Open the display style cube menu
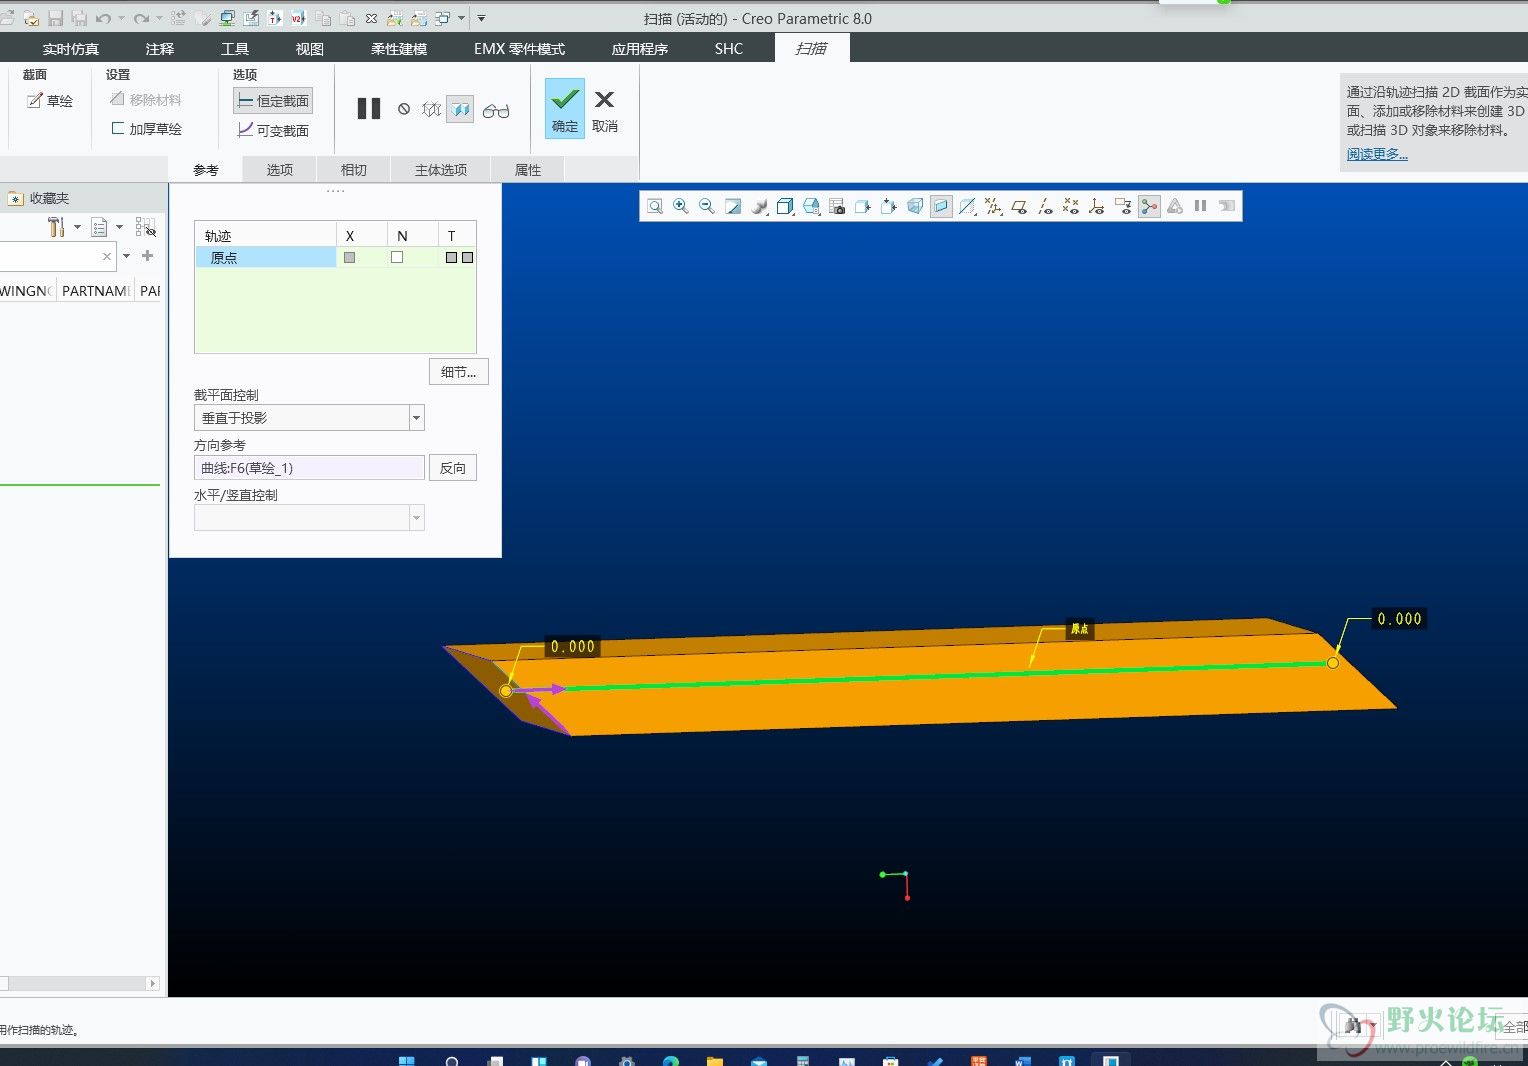The width and height of the screenshot is (1528, 1066). coord(785,206)
